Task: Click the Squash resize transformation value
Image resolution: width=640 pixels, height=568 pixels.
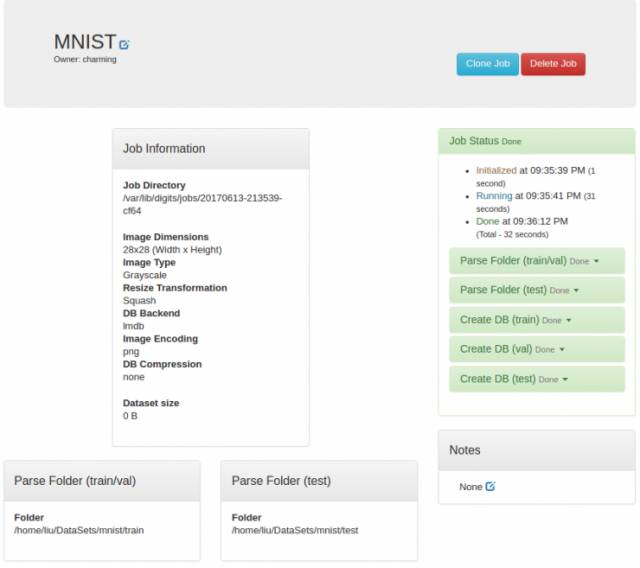Action: point(139,300)
